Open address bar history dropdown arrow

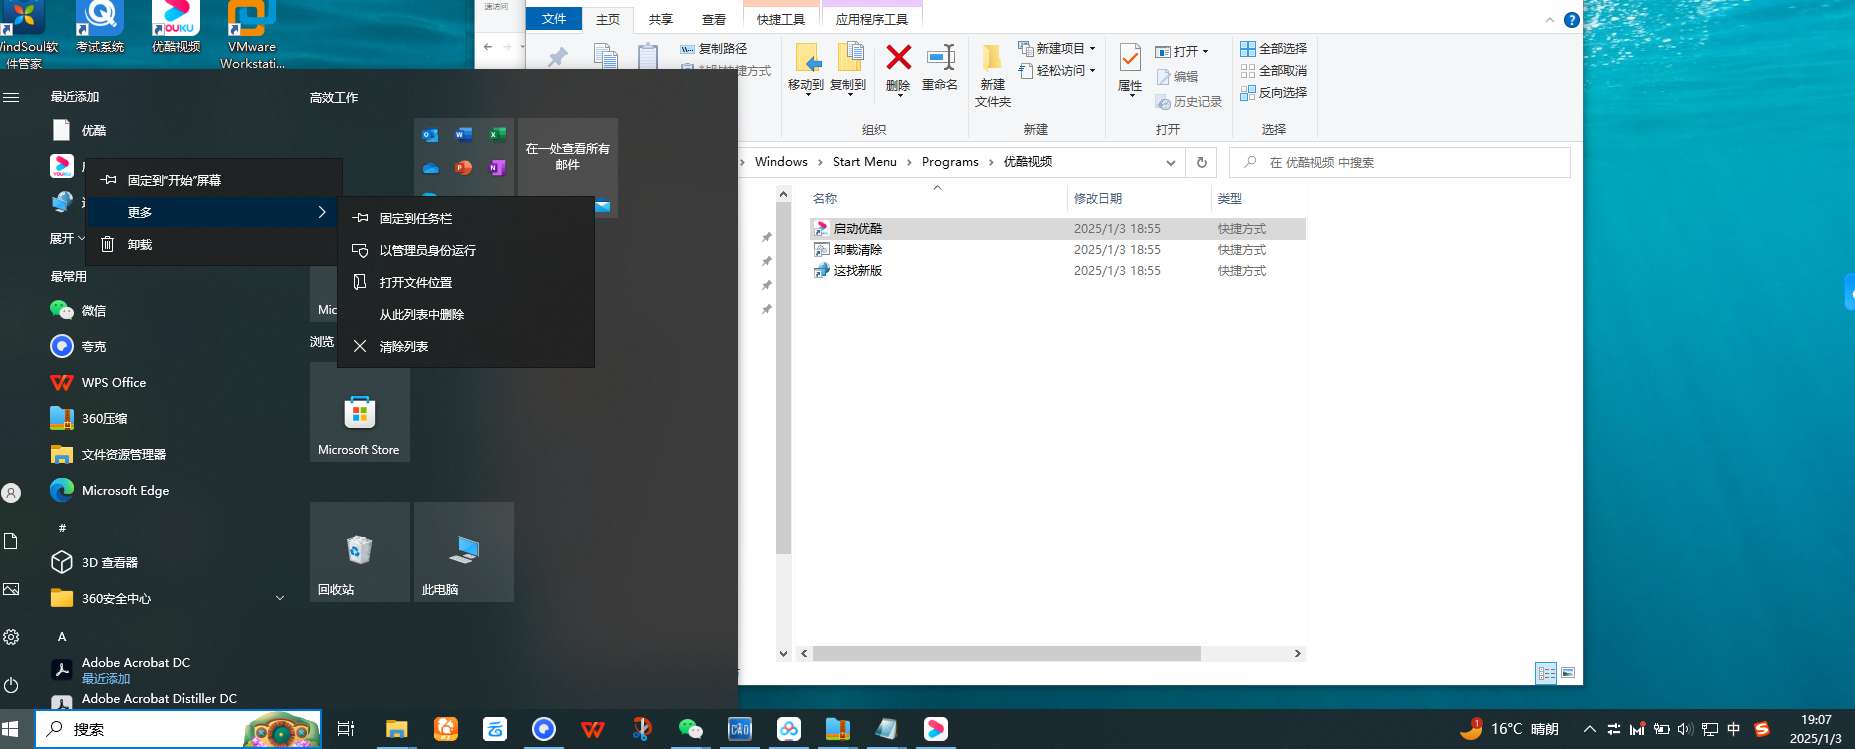1171,162
